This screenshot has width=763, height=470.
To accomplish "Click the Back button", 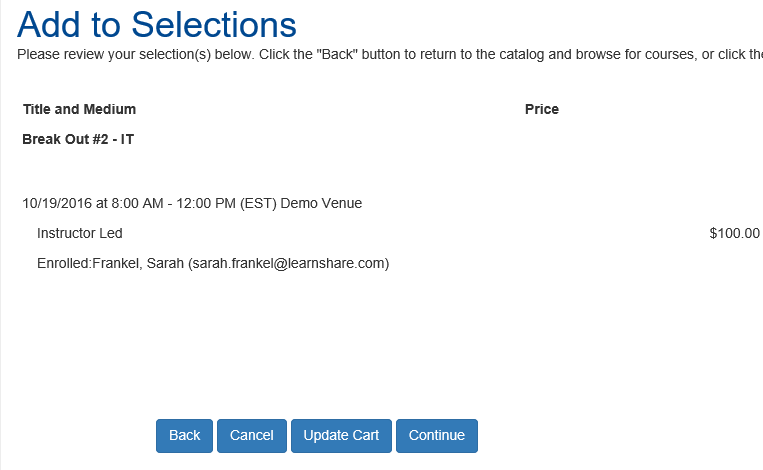I will pos(184,436).
